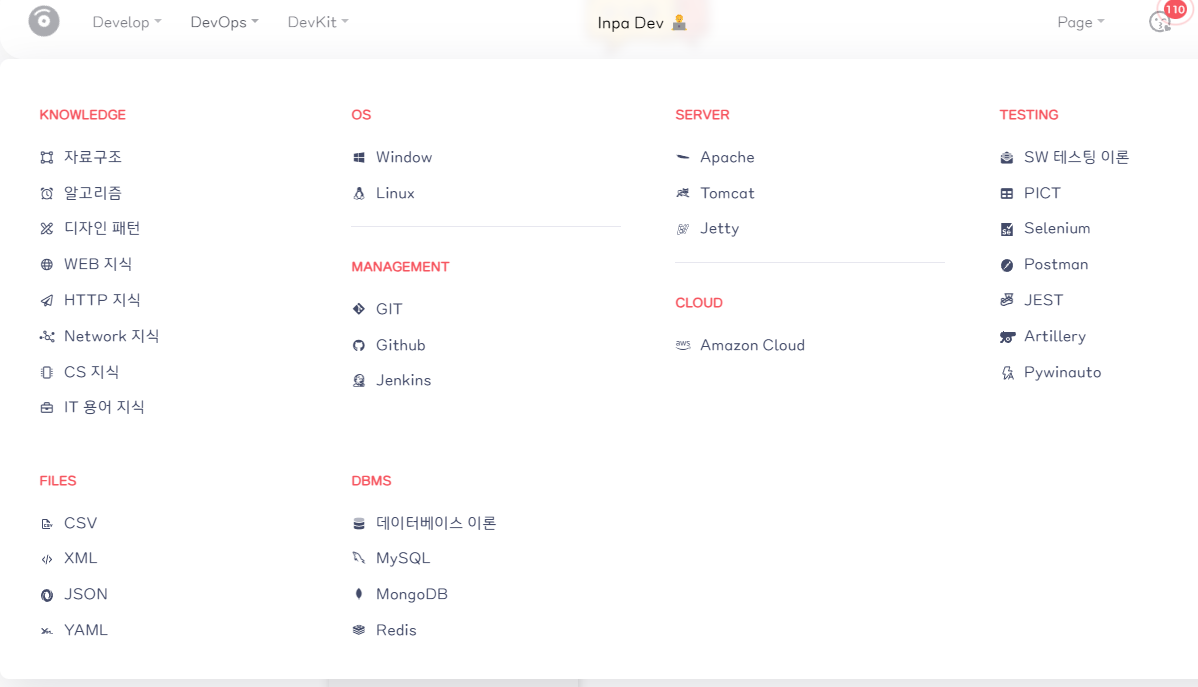Click the site logo icon in navbar
This screenshot has width=1198, height=687.
(44, 21)
